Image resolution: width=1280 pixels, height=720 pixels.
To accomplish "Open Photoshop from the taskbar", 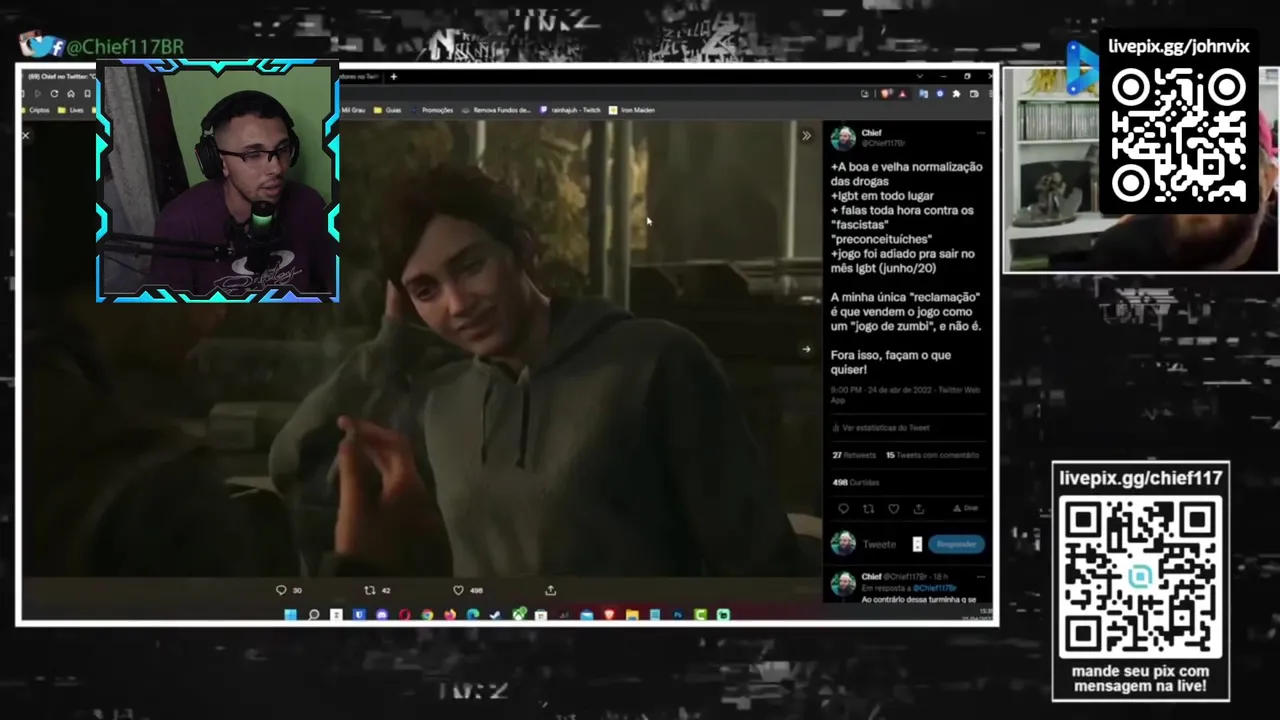I will tap(678, 615).
